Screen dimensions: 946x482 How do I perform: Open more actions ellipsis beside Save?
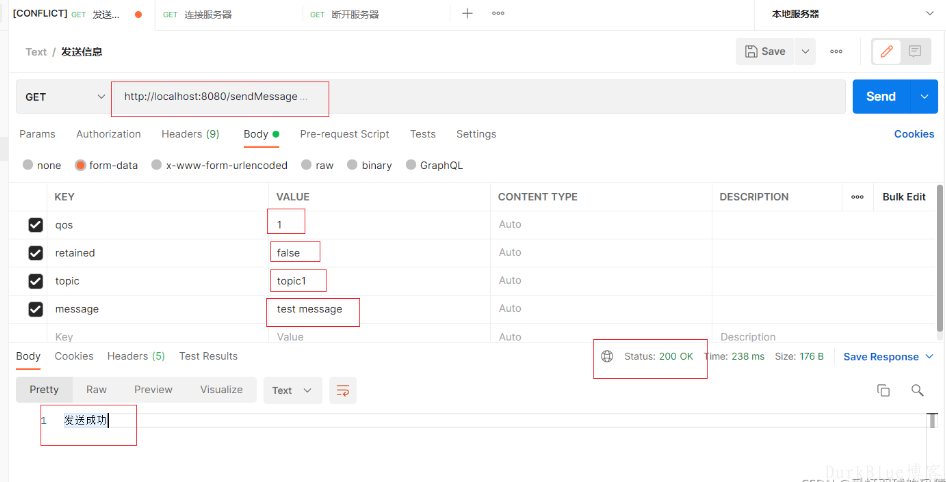(x=836, y=51)
